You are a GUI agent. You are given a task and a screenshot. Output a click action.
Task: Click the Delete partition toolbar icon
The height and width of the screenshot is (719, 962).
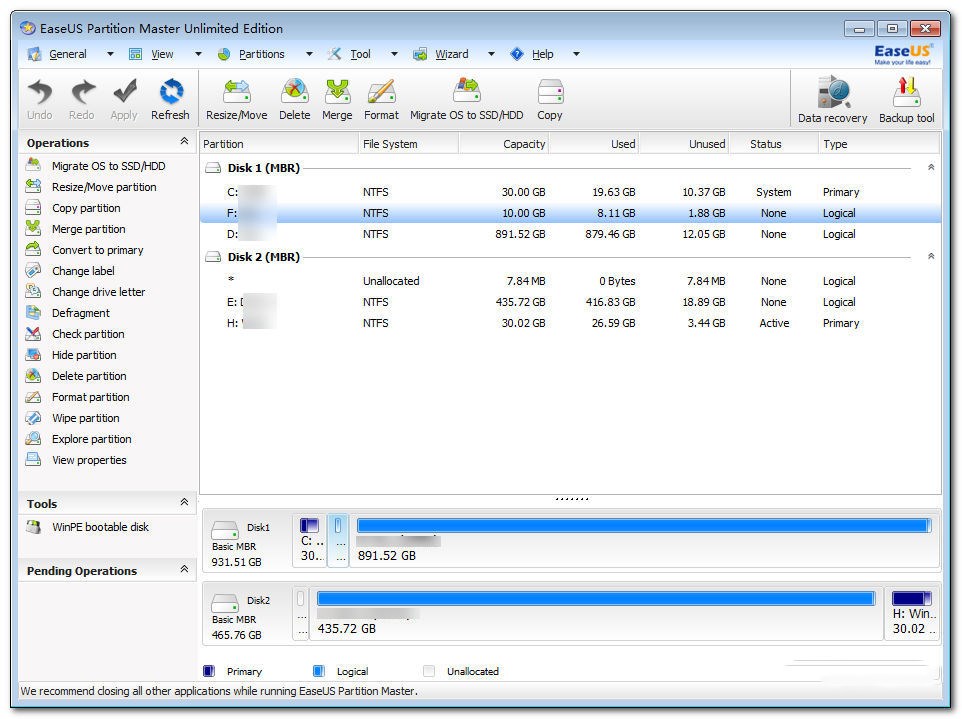[x=294, y=99]
